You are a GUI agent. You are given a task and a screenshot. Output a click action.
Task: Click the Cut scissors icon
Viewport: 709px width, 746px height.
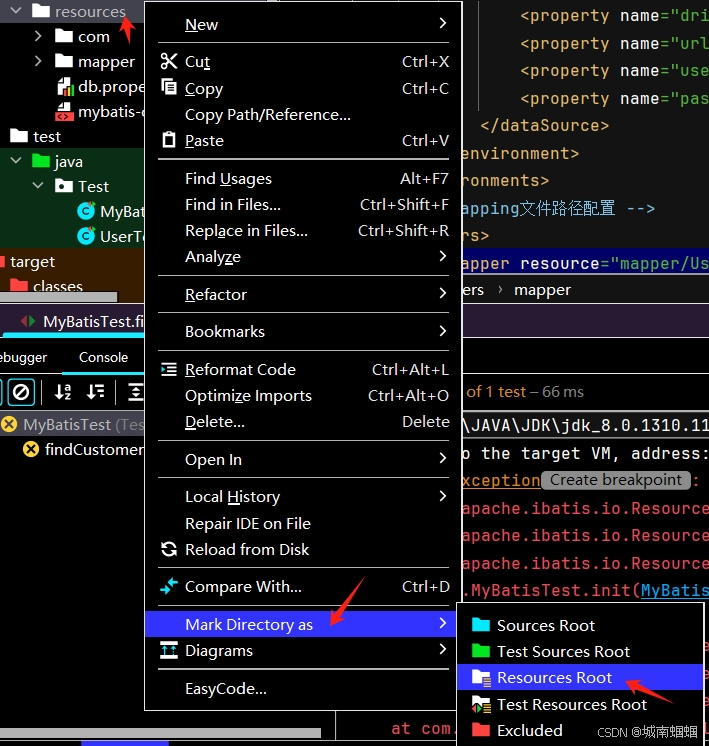[x=169, y=61]
